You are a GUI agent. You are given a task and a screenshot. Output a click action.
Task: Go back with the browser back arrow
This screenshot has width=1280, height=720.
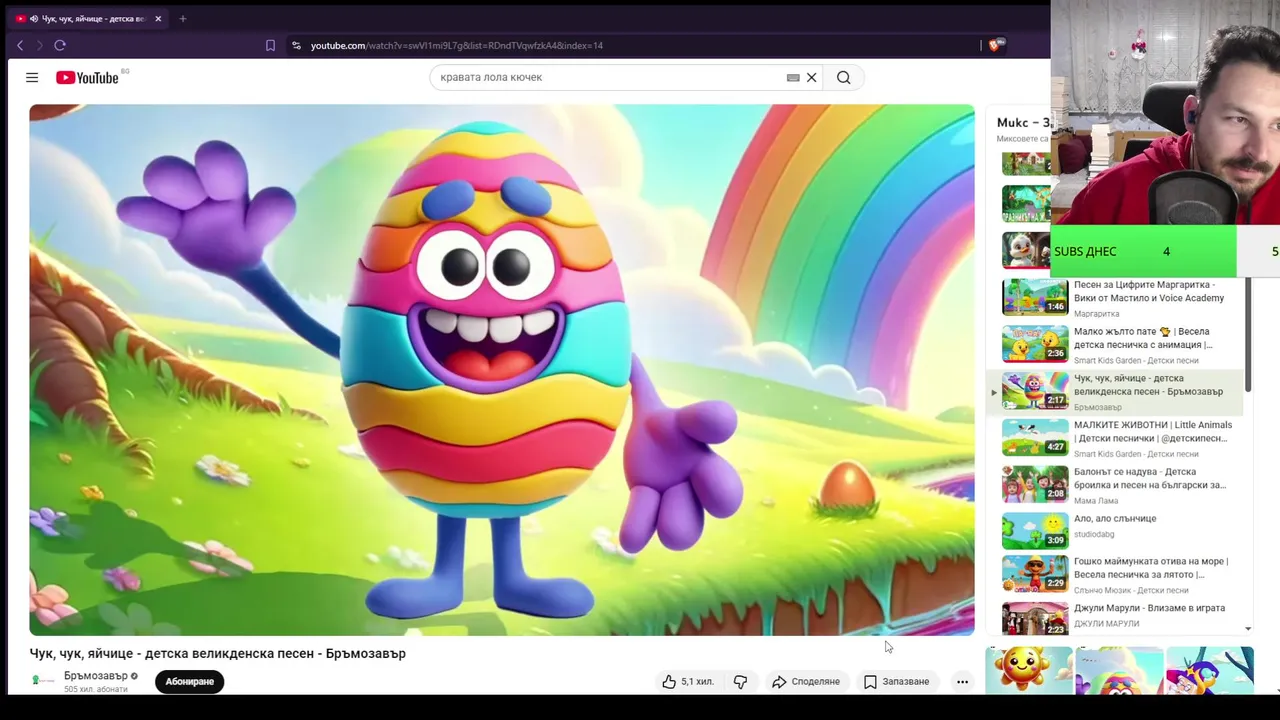coord(20,45)
